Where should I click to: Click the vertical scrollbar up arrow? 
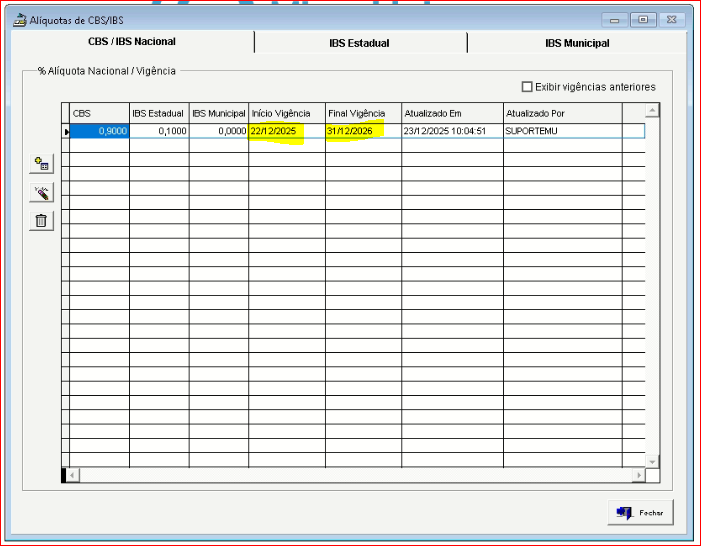pos(652,111)
